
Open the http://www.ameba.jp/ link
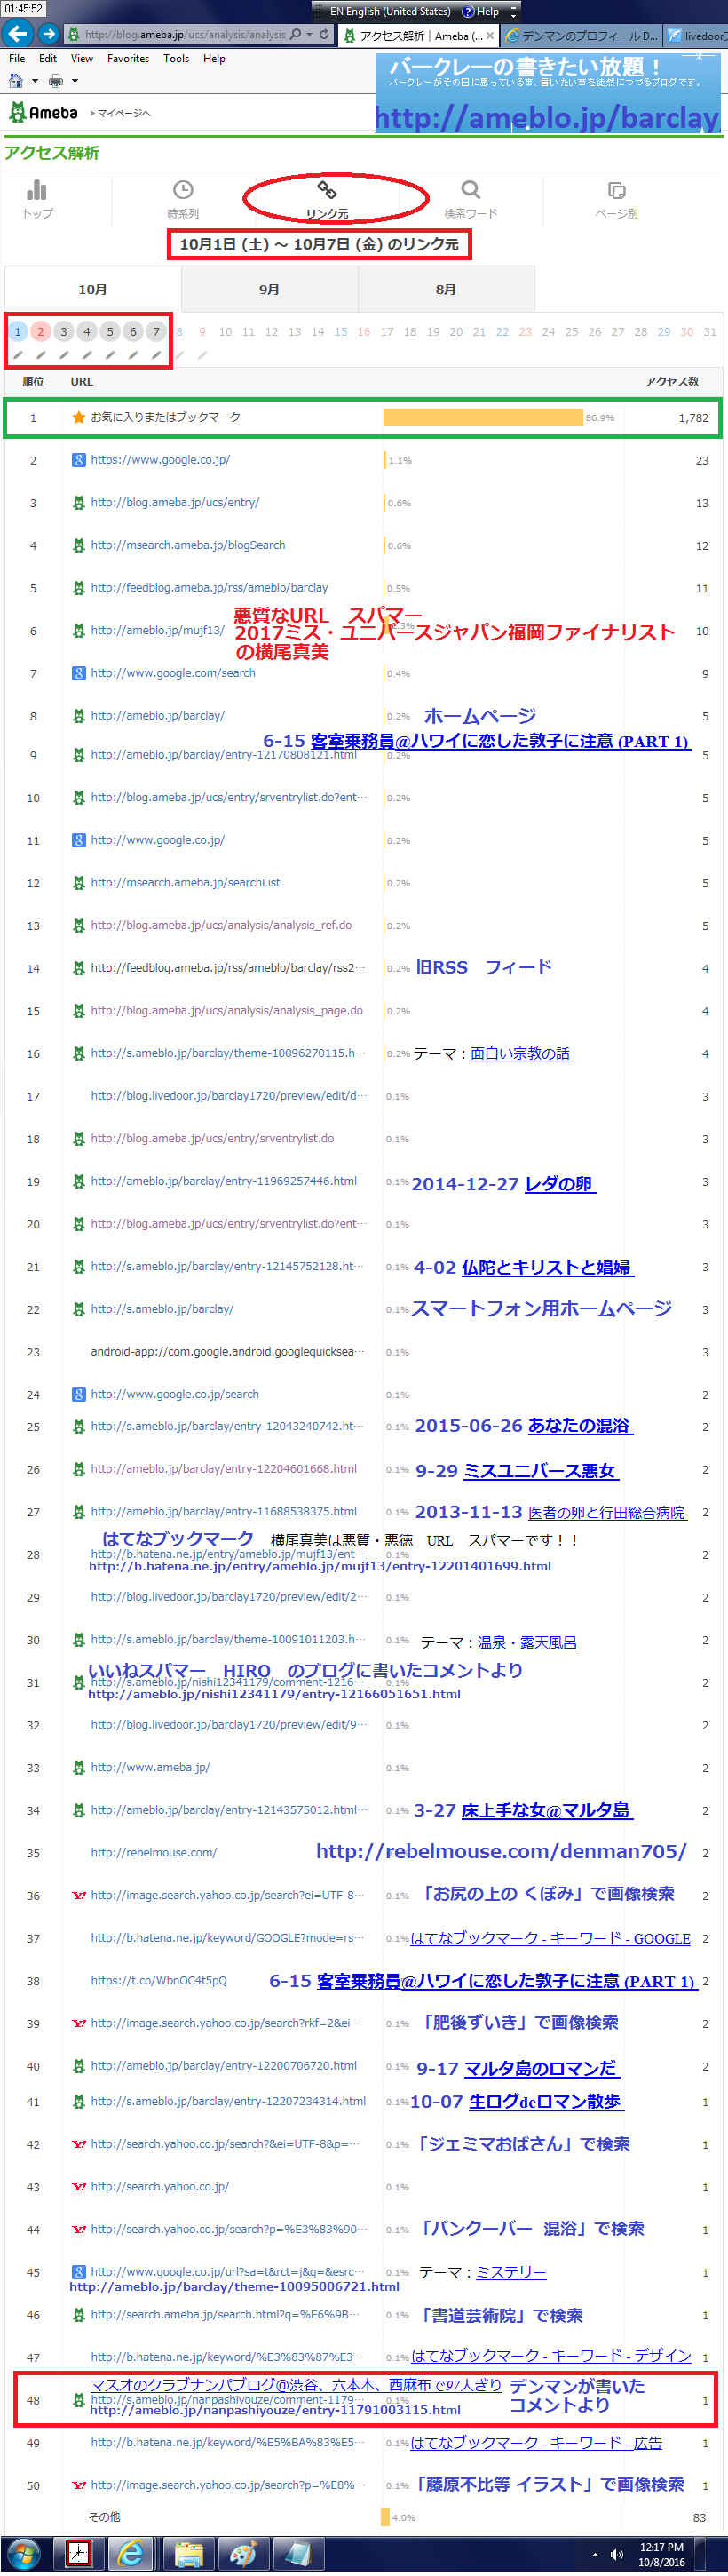point(150,1767)
